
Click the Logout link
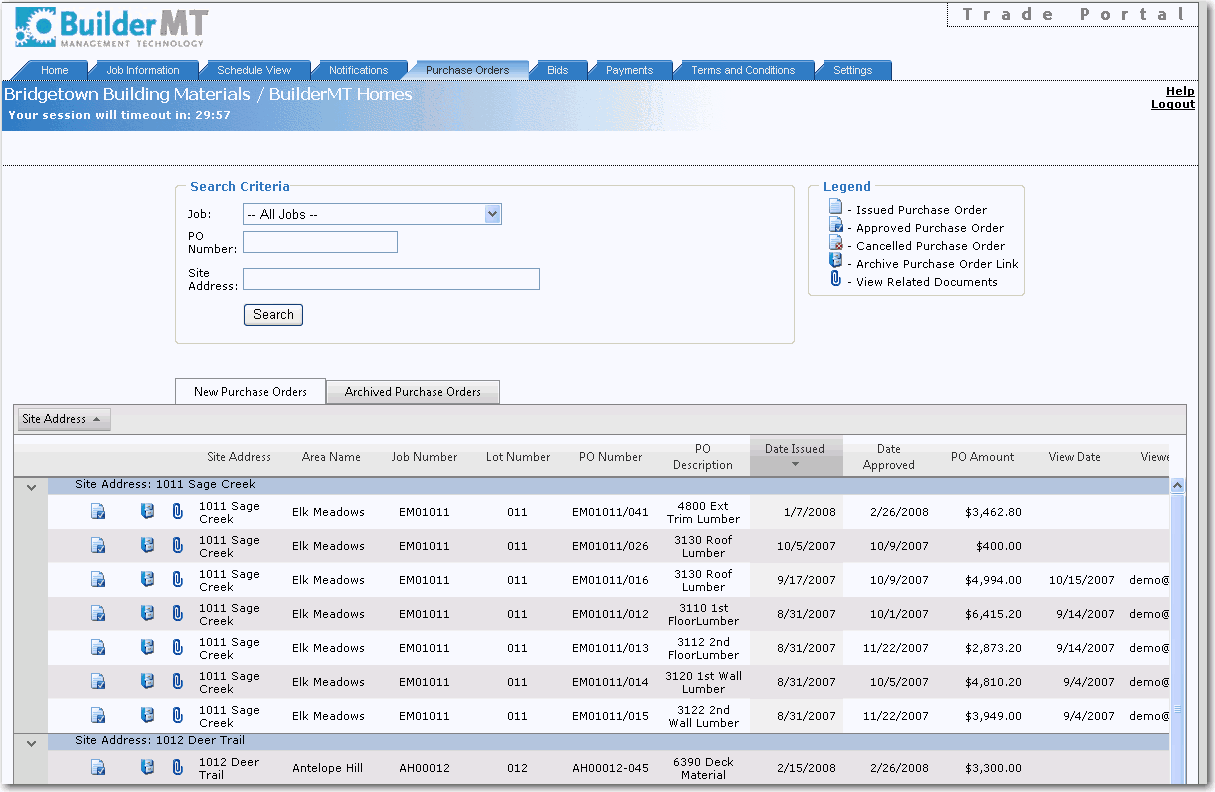(1173, 104)
